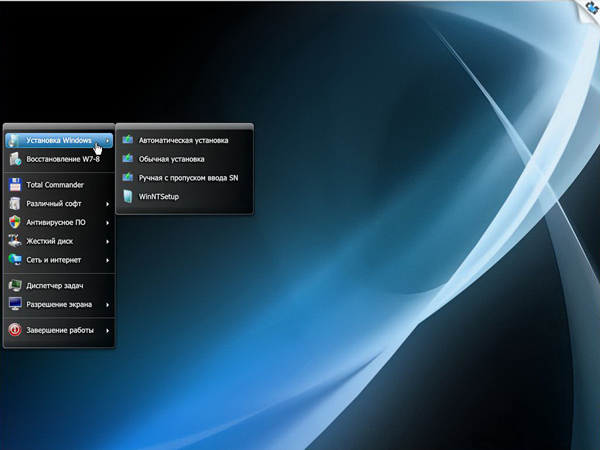Open the Сеть и интернет menu item
Screen dimensions: 600x450
59,260
